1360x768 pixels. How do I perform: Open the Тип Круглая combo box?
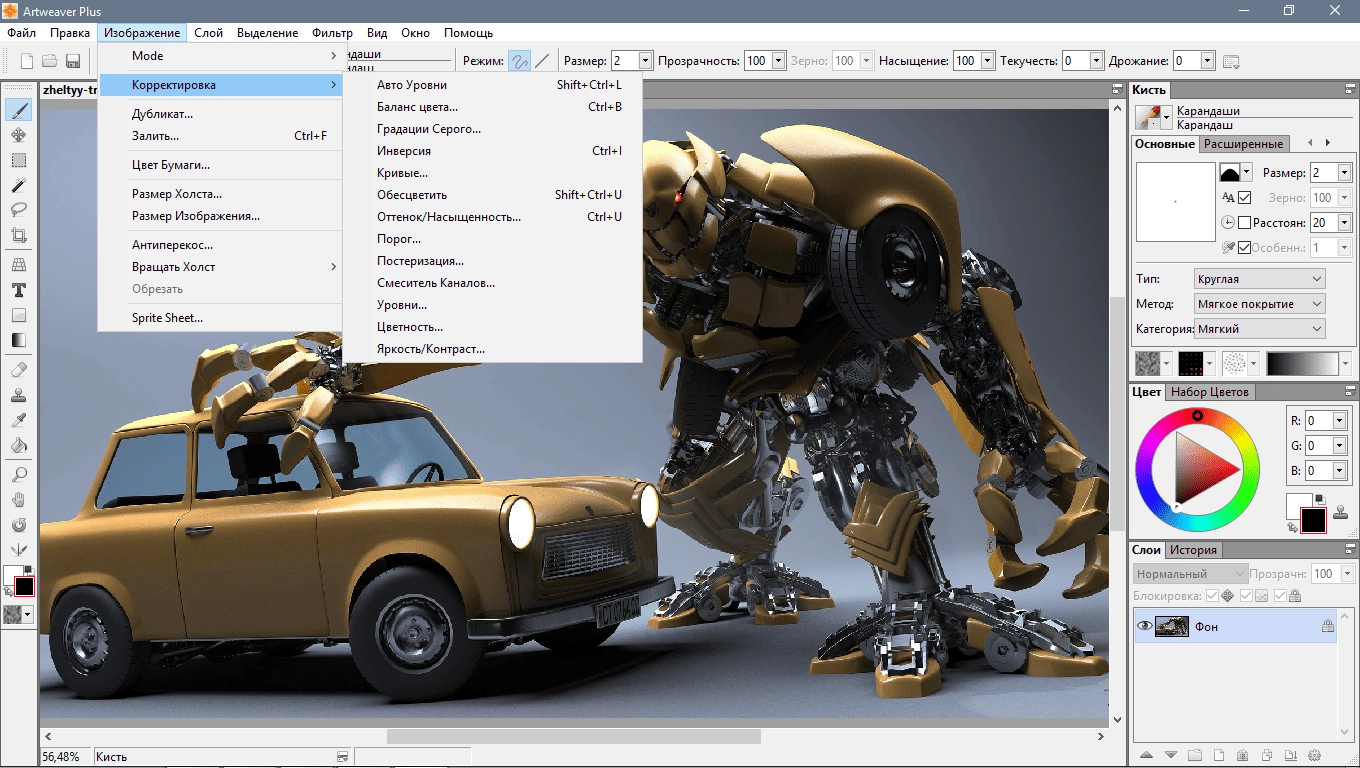coord(1260,279)
